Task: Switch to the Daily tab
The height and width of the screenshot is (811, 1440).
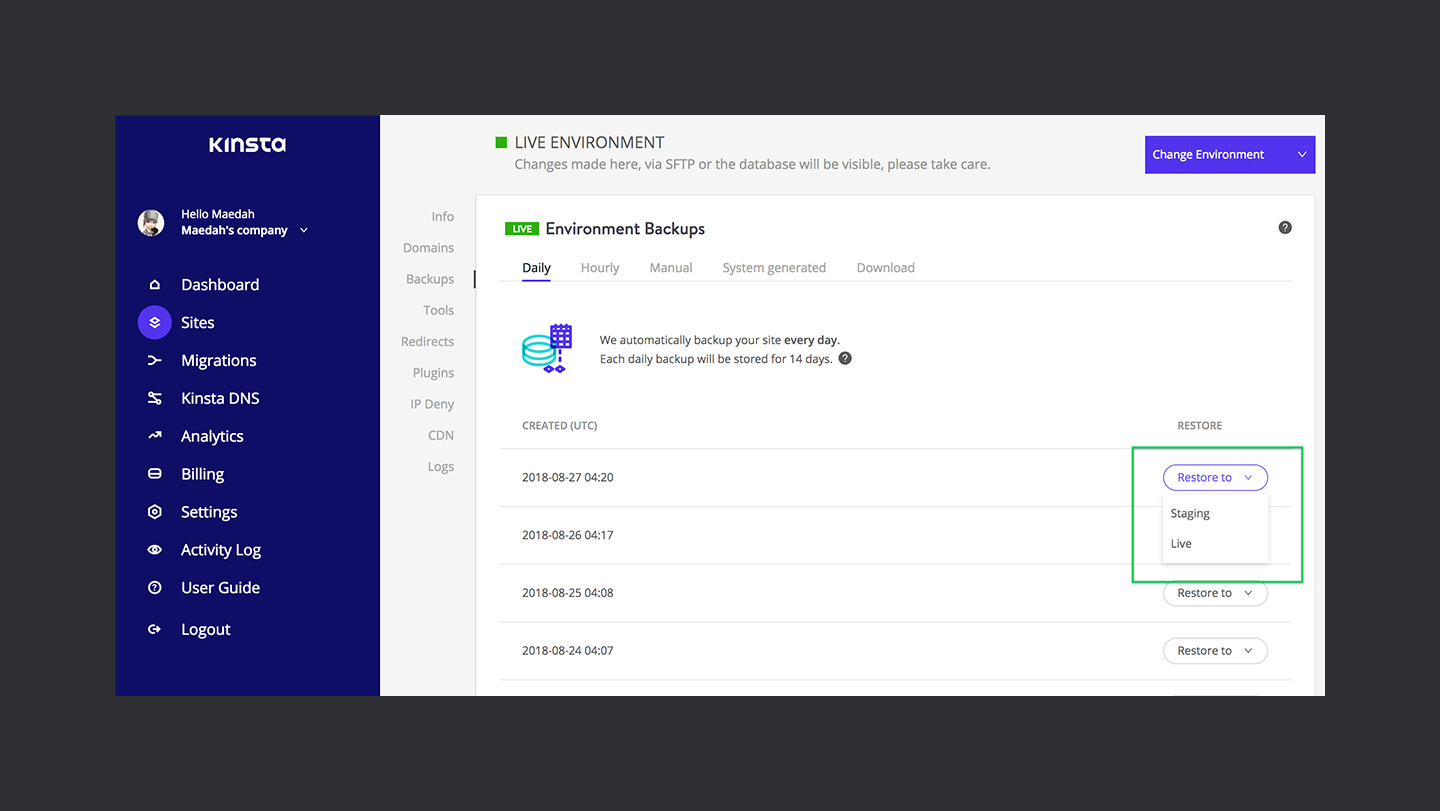Action: coord(536,268)
